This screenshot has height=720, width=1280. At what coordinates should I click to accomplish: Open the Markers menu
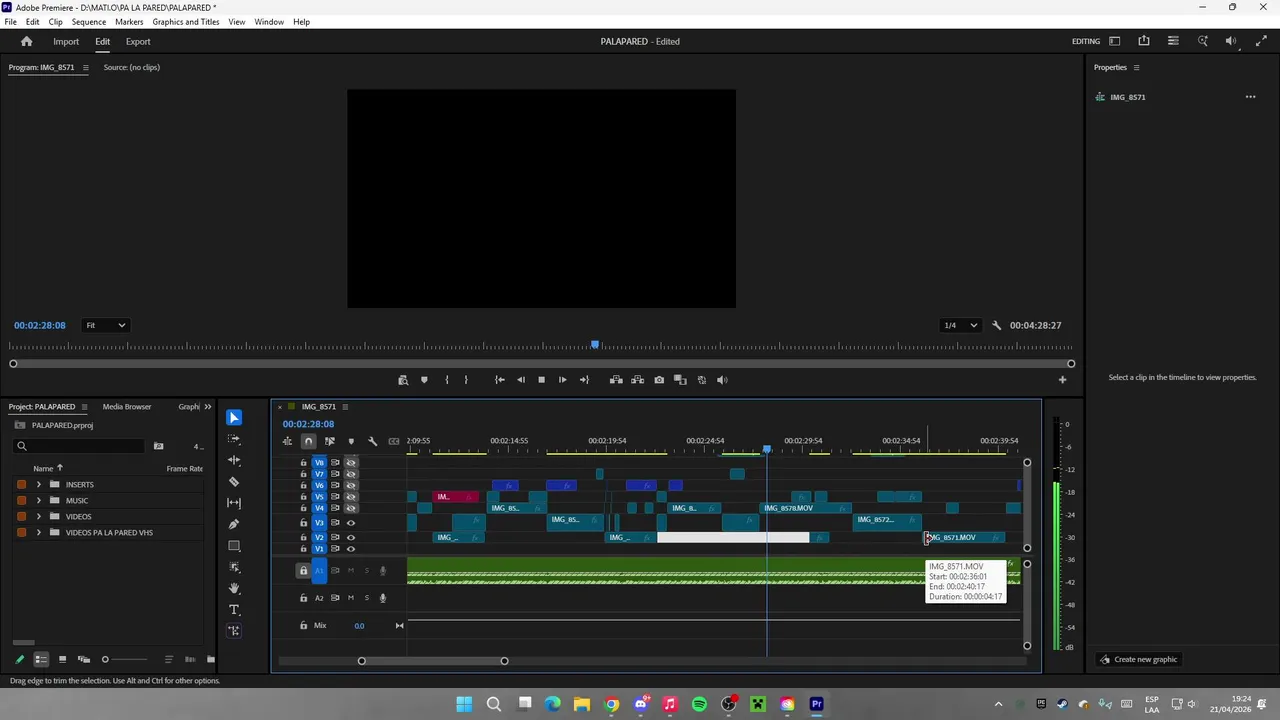129,22
